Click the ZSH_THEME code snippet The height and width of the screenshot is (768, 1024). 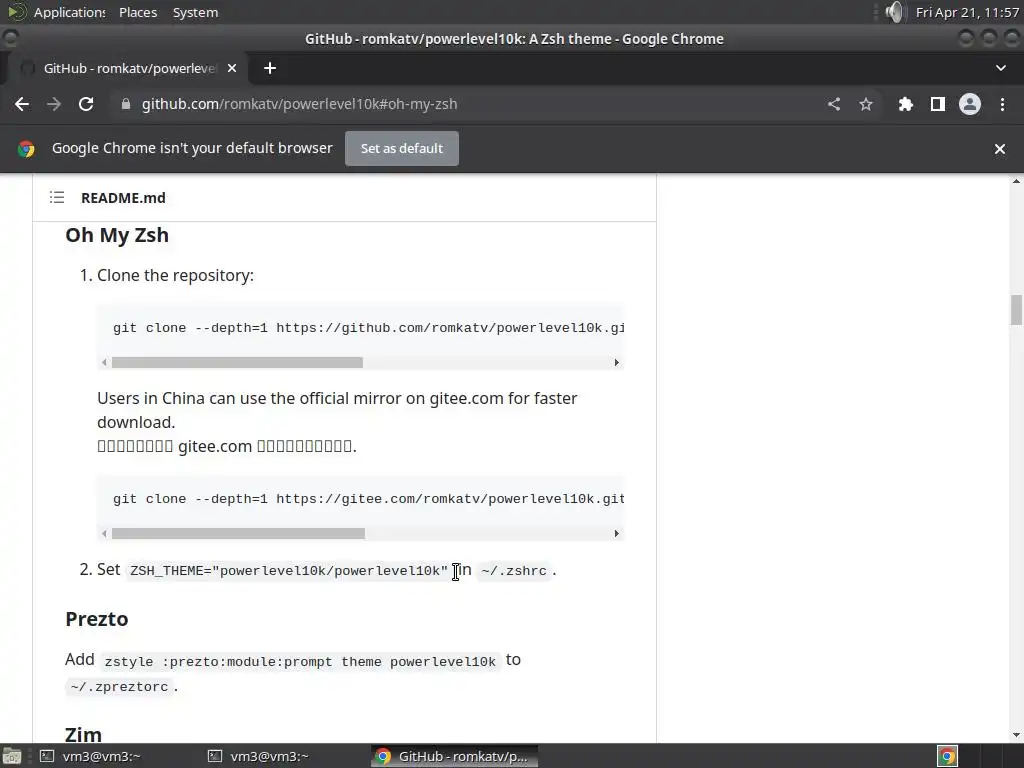(289, 571)
